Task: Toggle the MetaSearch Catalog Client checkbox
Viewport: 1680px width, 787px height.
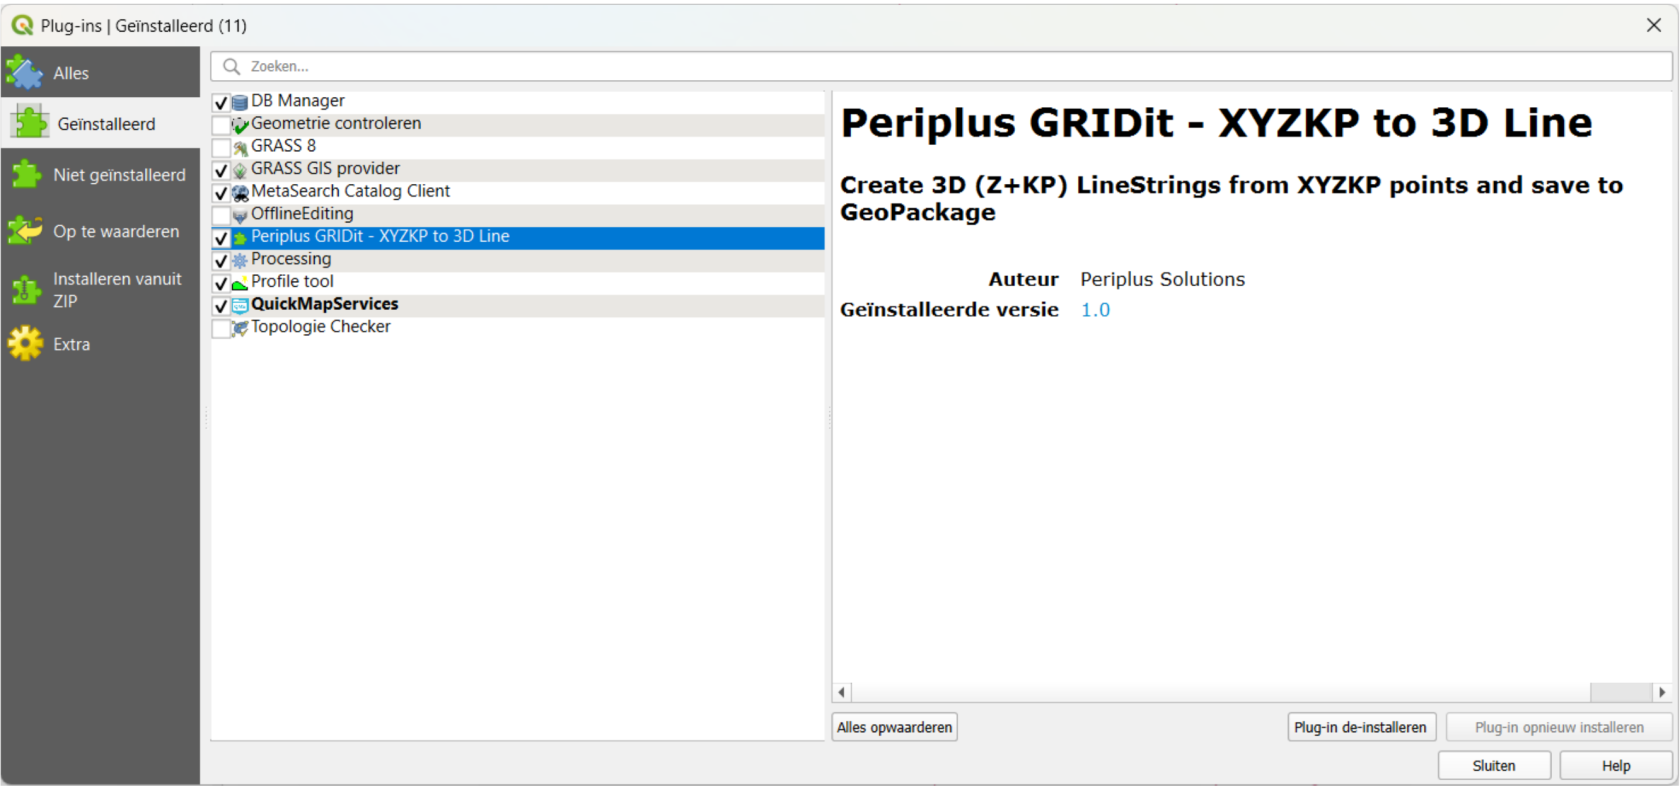Action: pyautogui.click(x=221, y=193)
